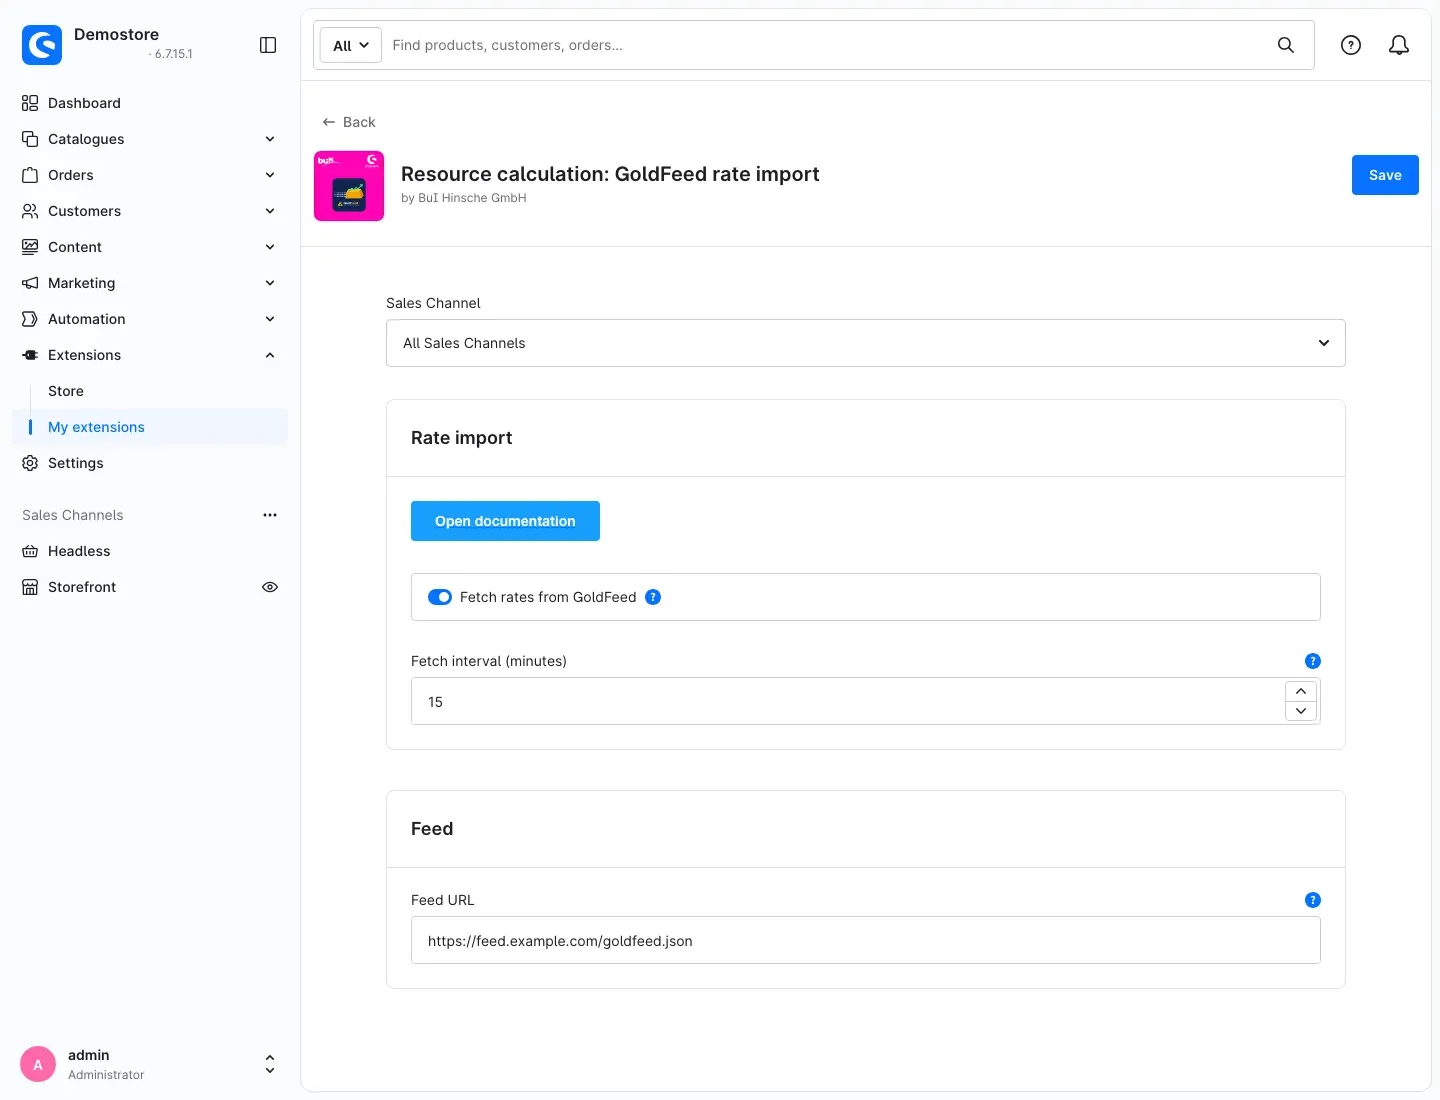Click the Open documentation button
The width and height of the screenshot is (1440, 1100).
coord(505,521)
